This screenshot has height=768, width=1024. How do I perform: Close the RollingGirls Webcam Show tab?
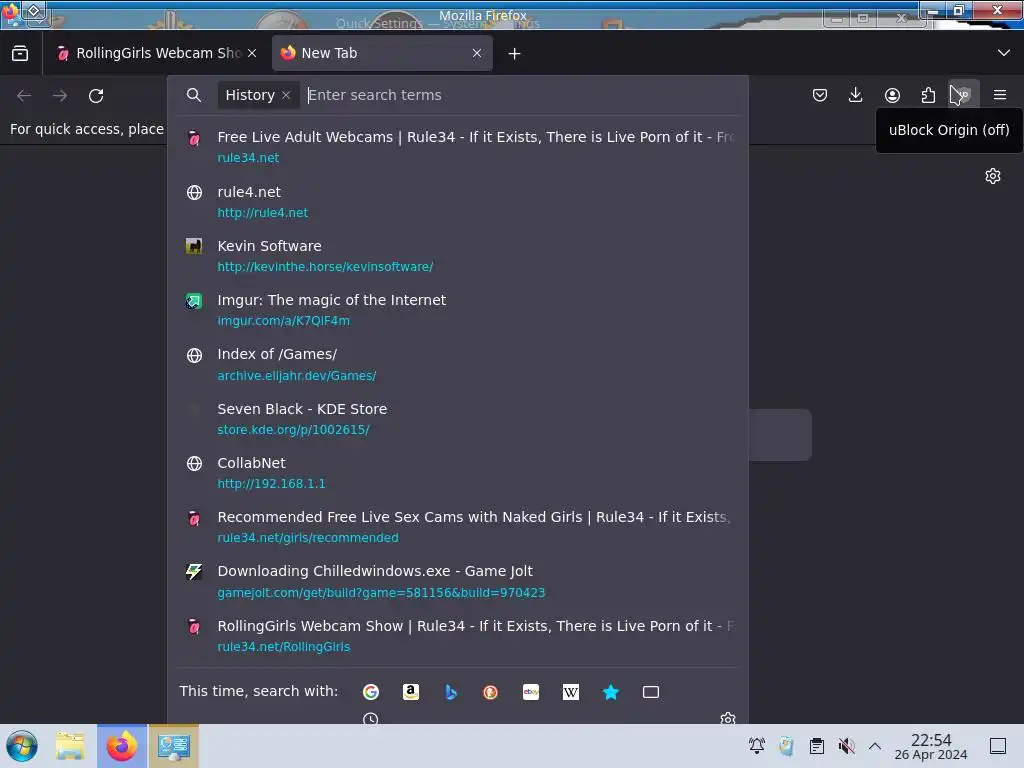(x=252, y=54)
